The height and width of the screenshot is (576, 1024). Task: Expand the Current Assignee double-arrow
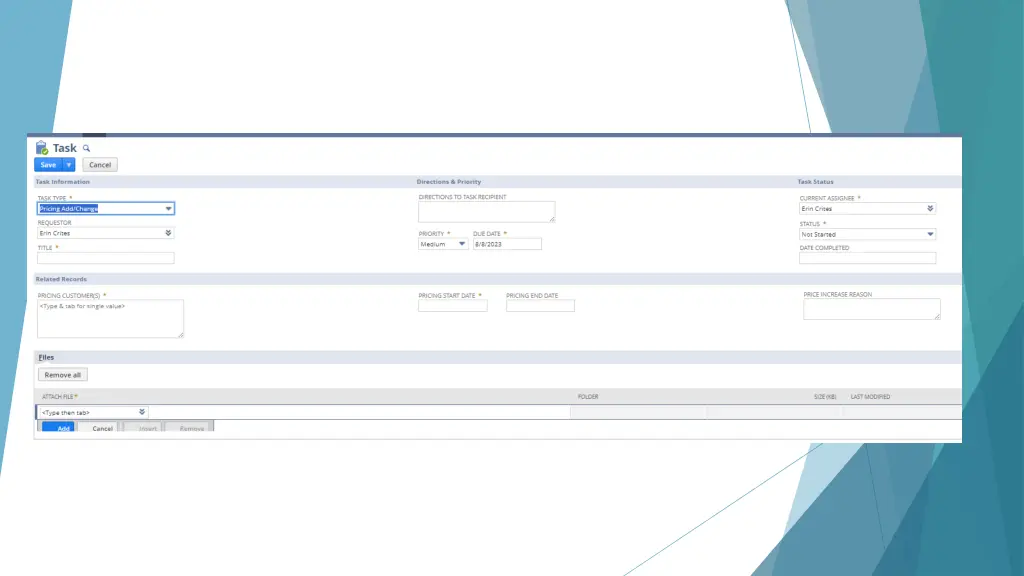point(930,209)
